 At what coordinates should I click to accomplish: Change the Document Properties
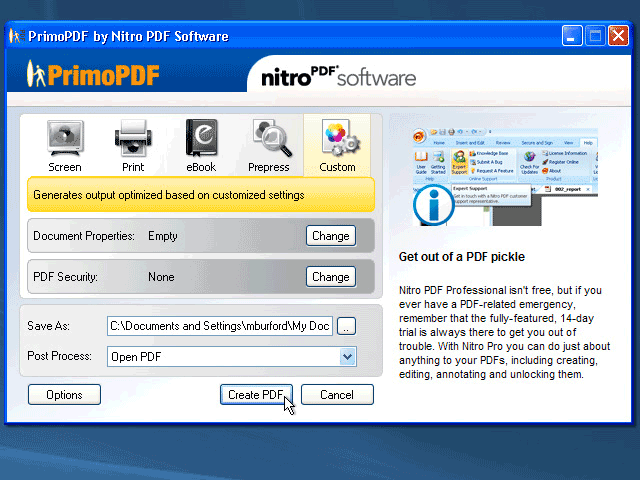coord(330,236)
